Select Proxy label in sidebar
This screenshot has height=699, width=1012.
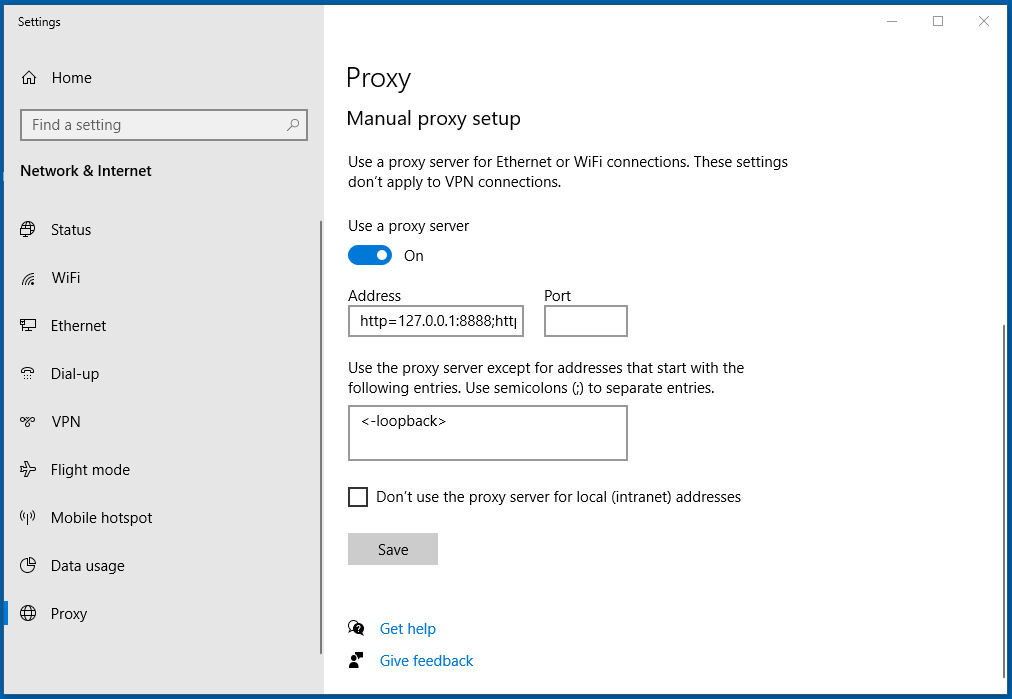[69, 614]
